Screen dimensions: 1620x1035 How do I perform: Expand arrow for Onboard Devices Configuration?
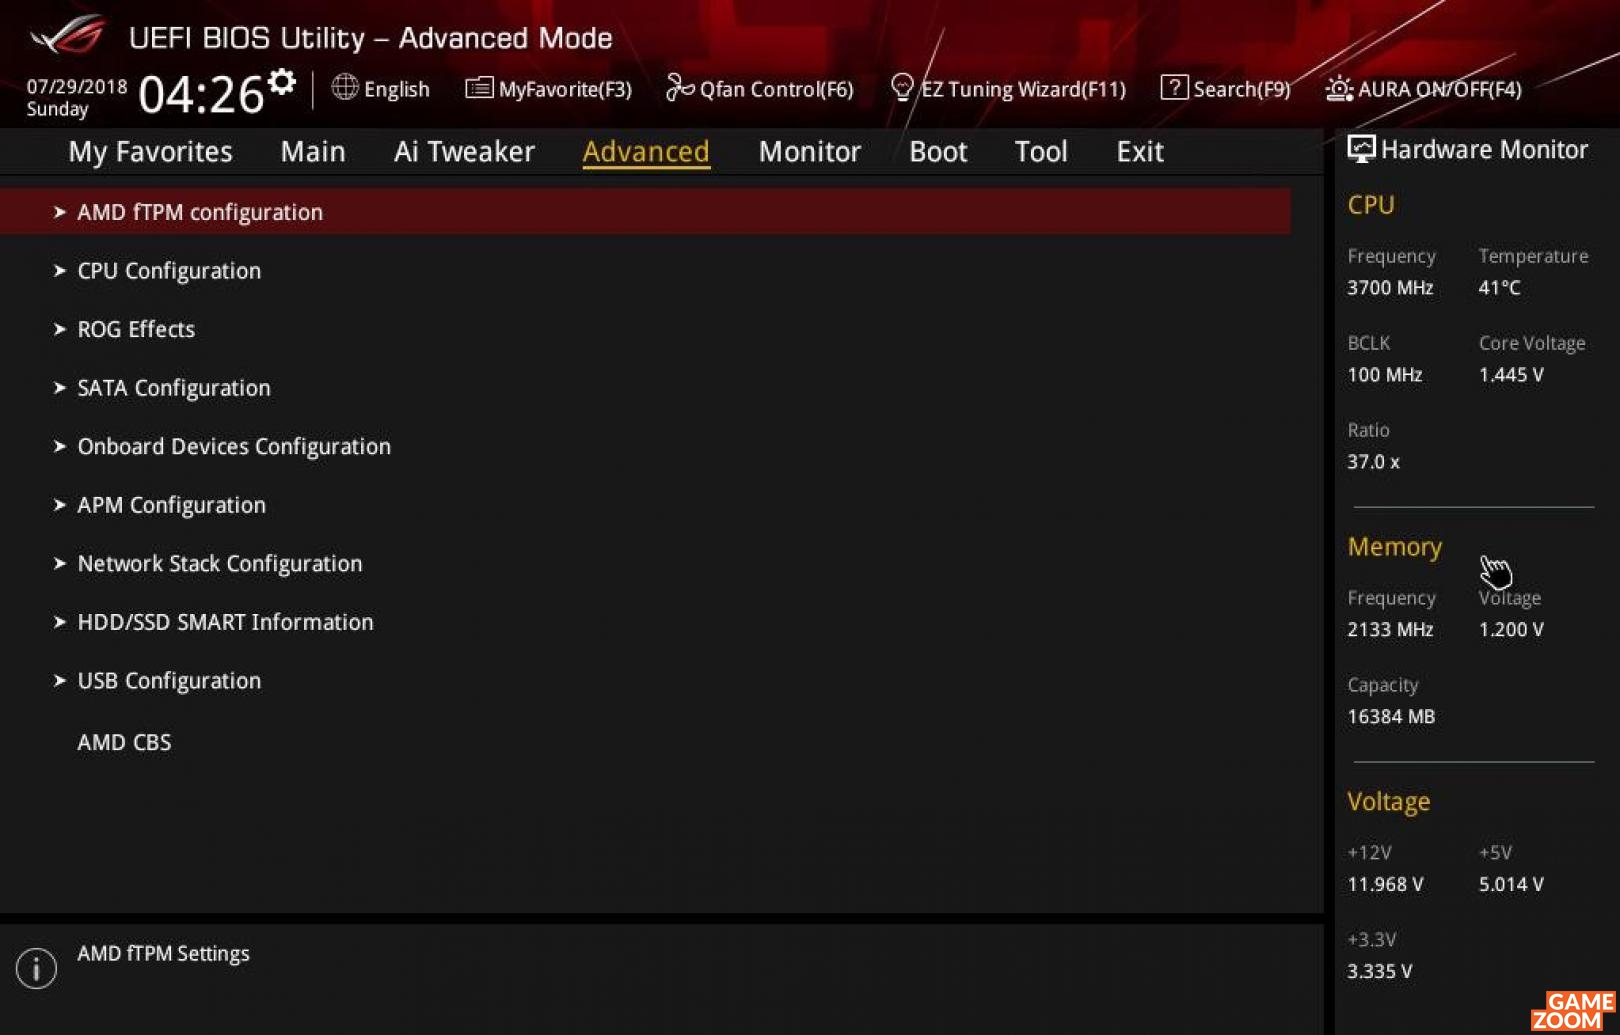pos(59,446)
